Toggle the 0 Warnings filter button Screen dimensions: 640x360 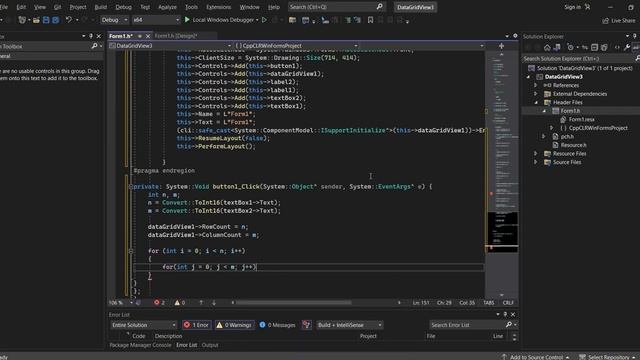[234, 325]
